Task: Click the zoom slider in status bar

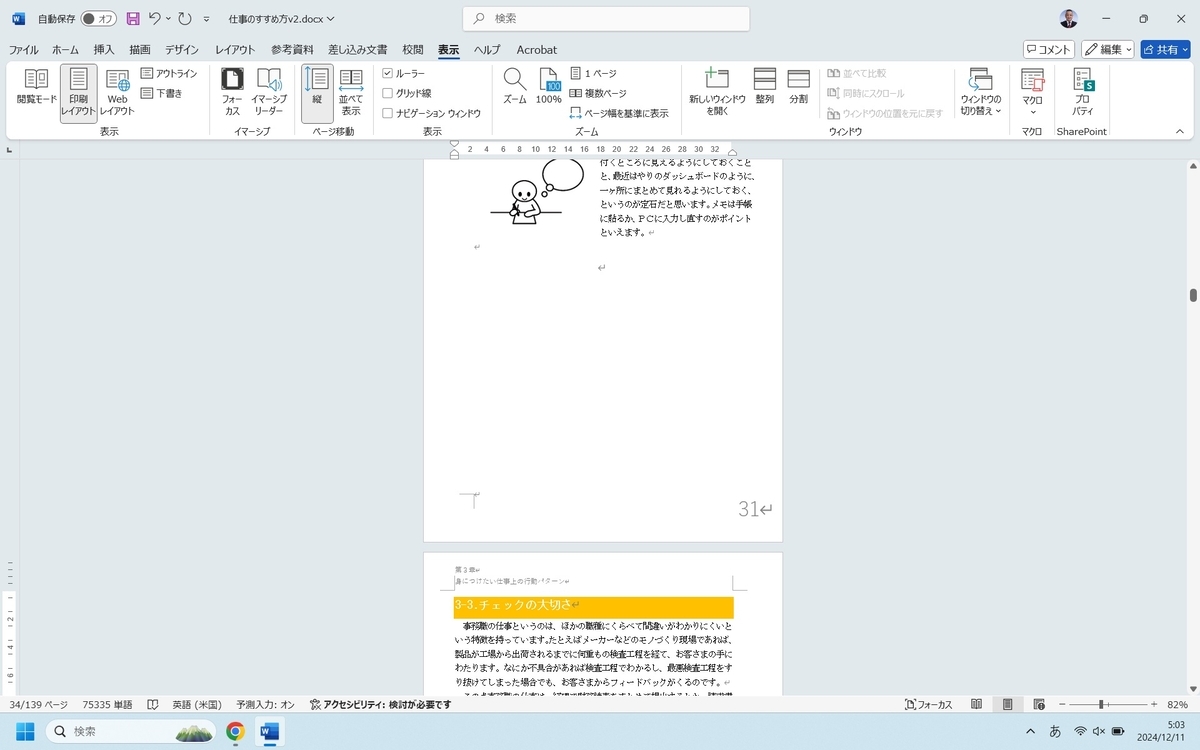Action: coord(1101,705)
